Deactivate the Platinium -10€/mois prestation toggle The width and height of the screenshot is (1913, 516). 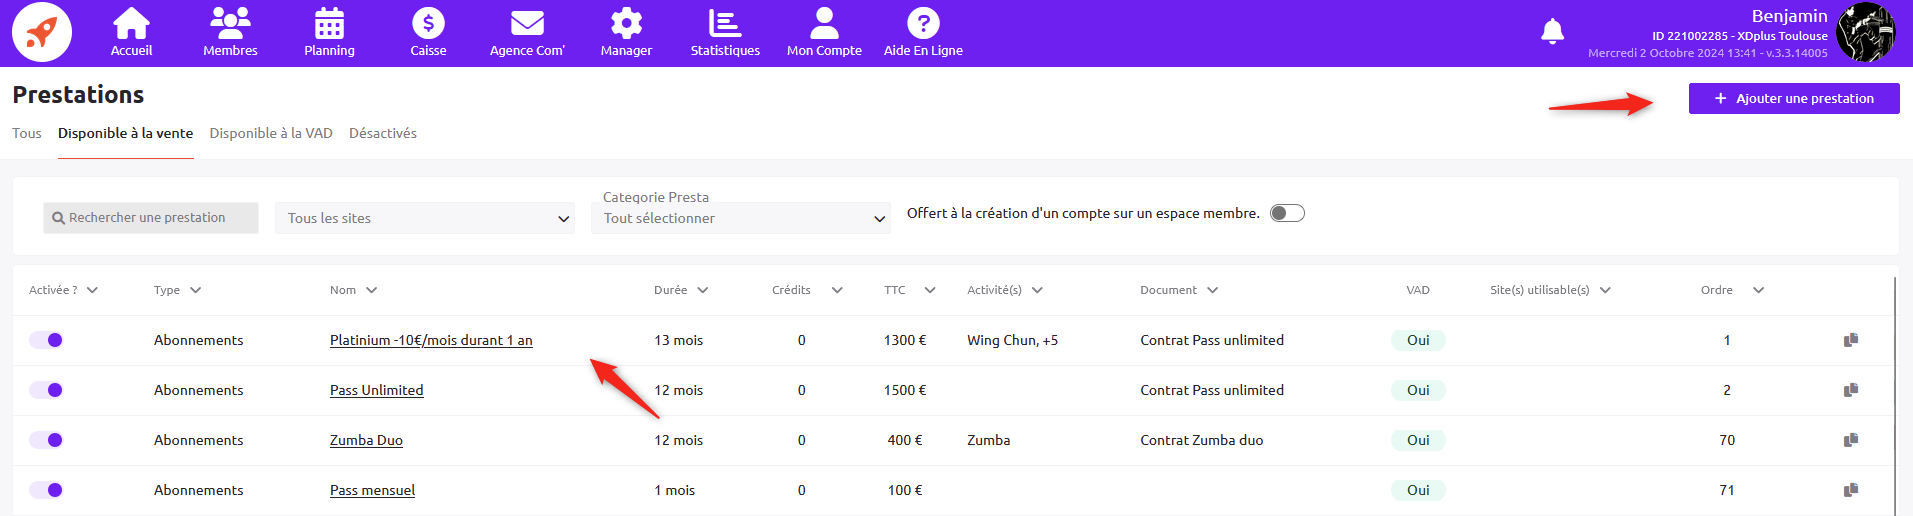(46, 340)
